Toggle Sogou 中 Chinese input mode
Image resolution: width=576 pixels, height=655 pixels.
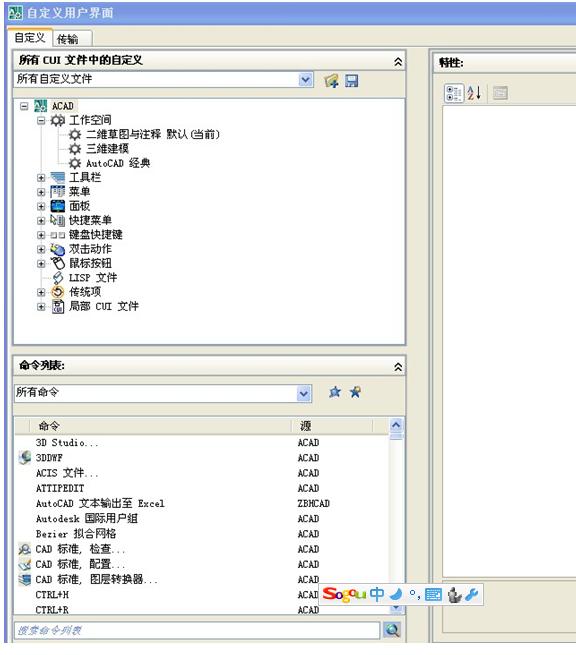pyautogui.click(x=377, y=594)
